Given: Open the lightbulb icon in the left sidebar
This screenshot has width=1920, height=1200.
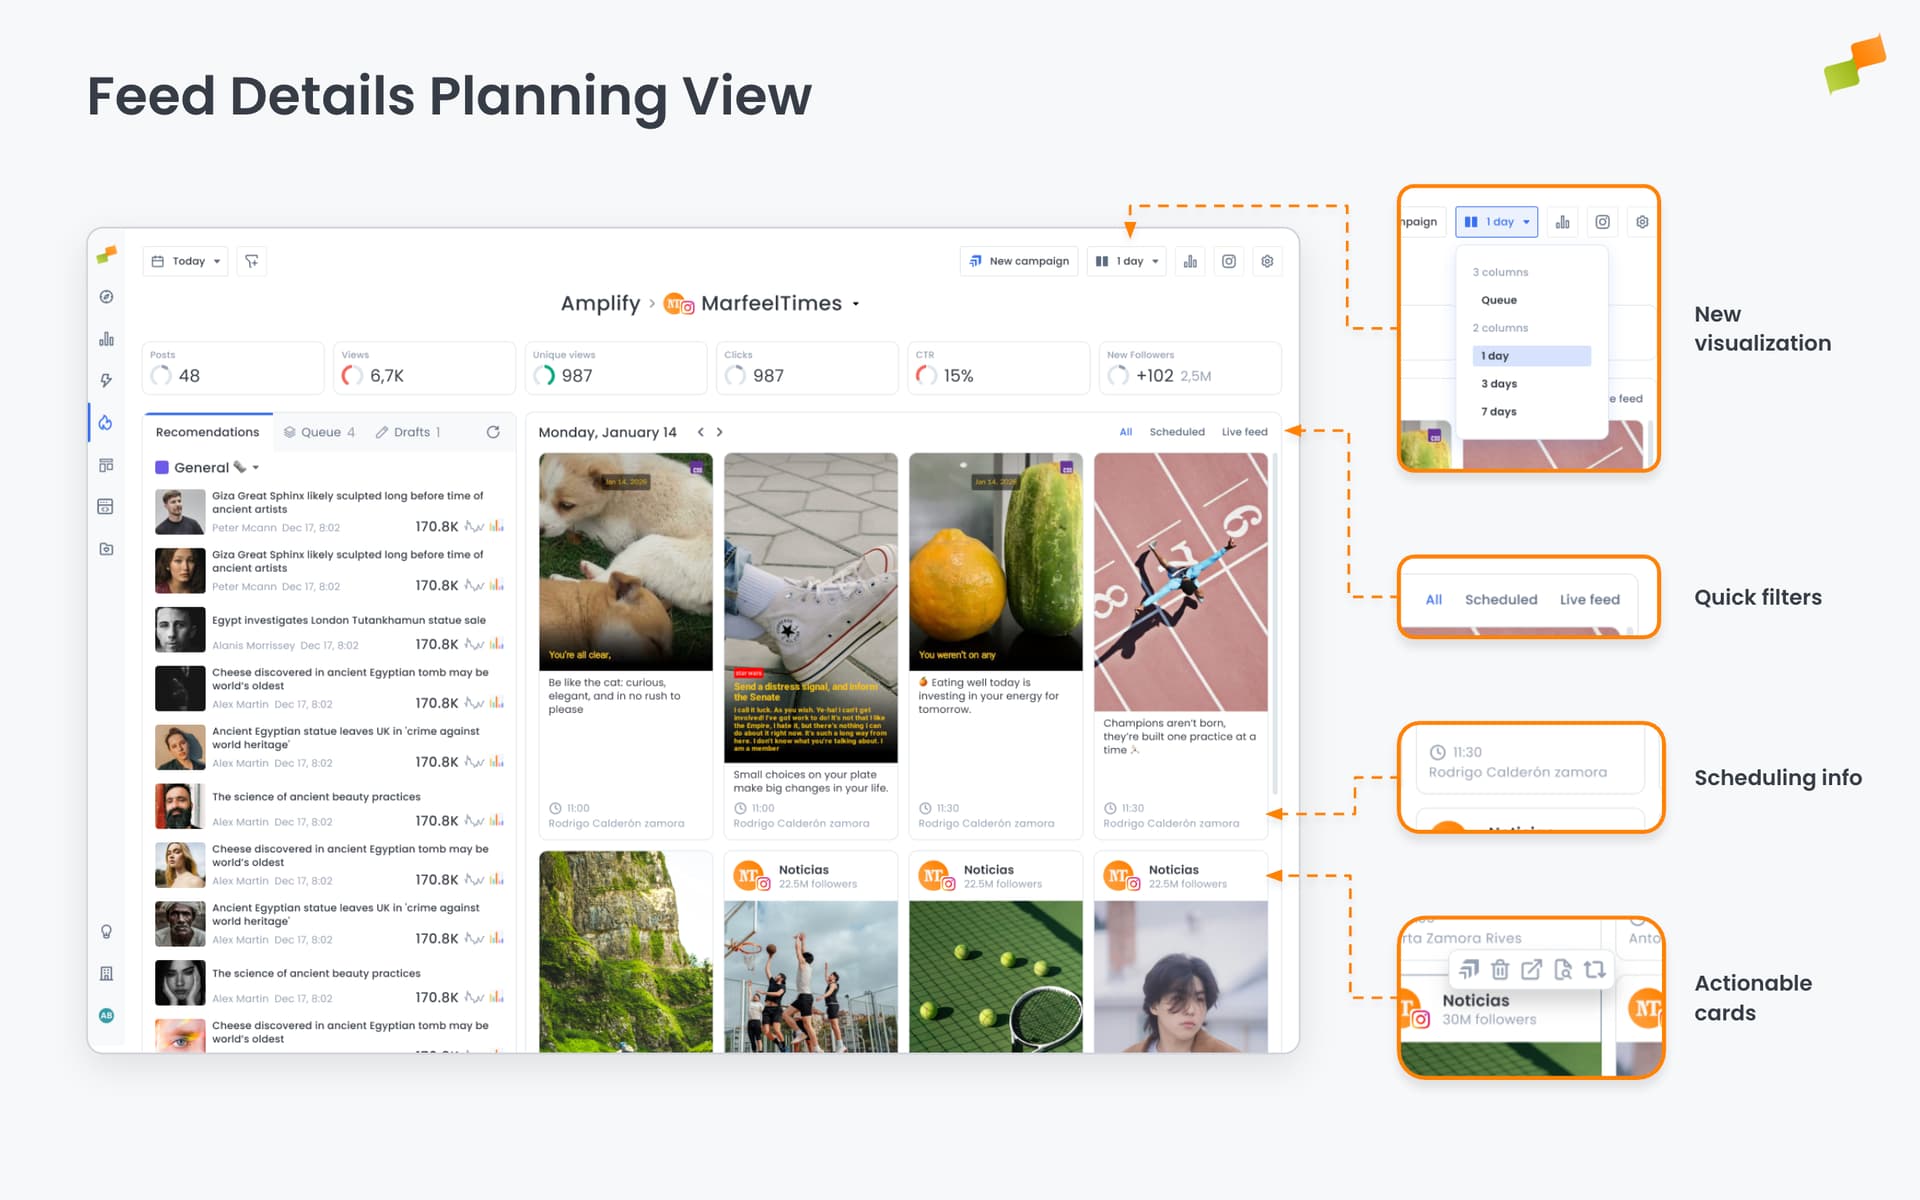Looking at the screenshot, I should pos(106,931).
